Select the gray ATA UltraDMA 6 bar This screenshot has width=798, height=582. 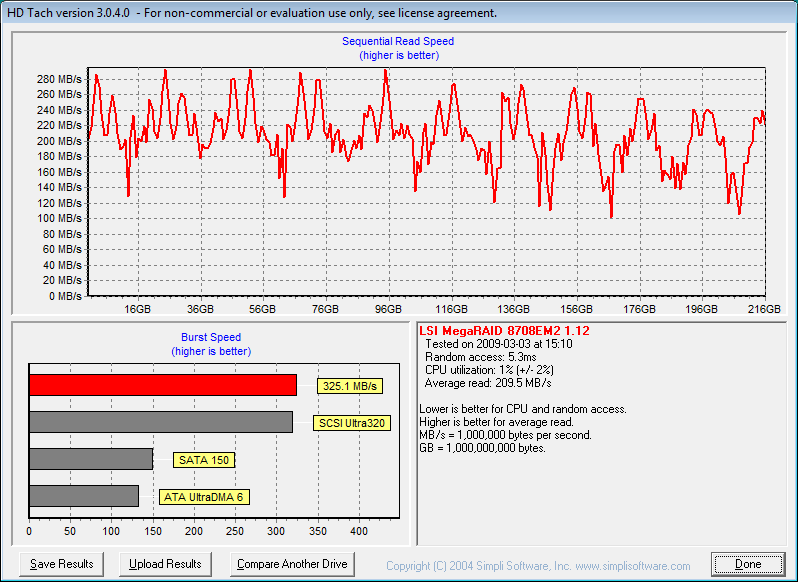84,496
